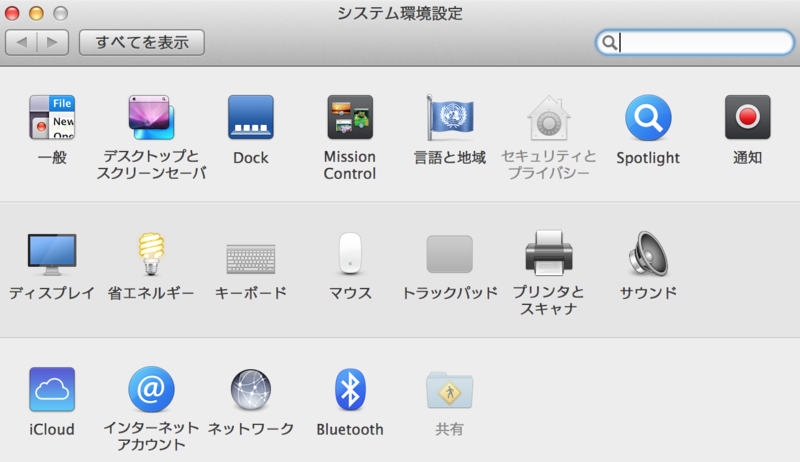Open サウンド speaker icon
Screen dimensions: 800x462
point(648,253)
